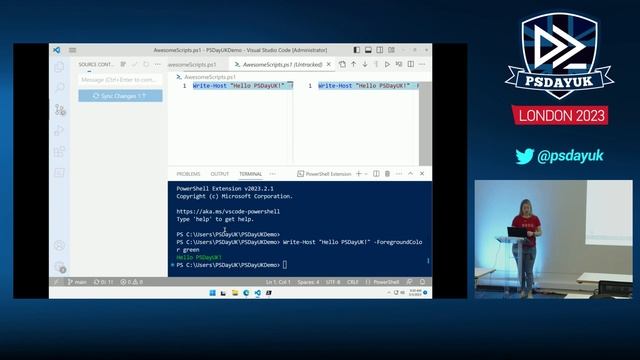
Task: Refresh the Source Control view
Action: (x=146, y=64)
